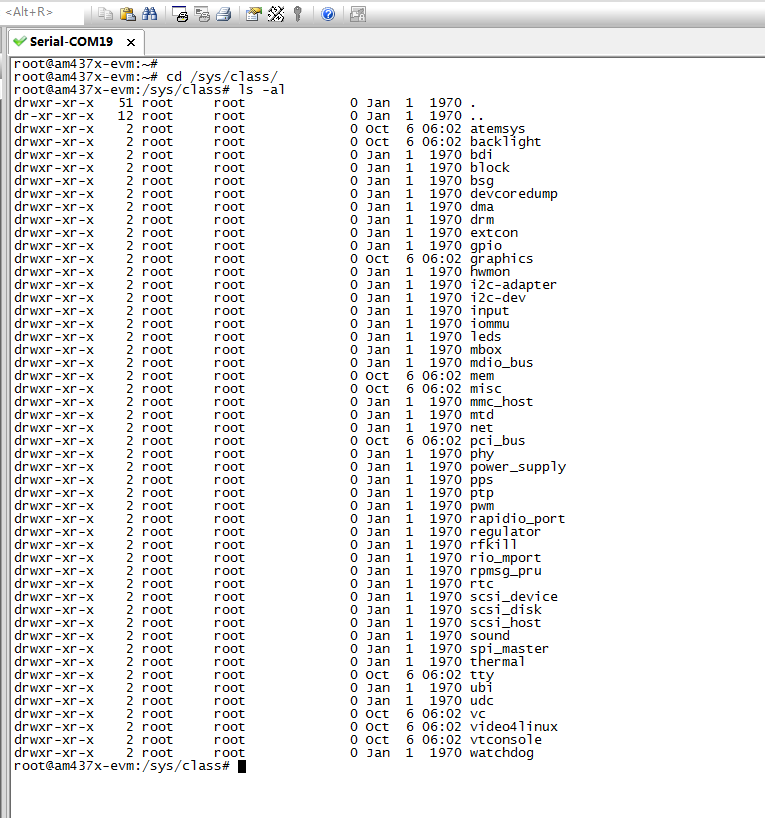765x818 pixels.
Task: Click the 'pps' directory entry
Action: click(481, 480)
